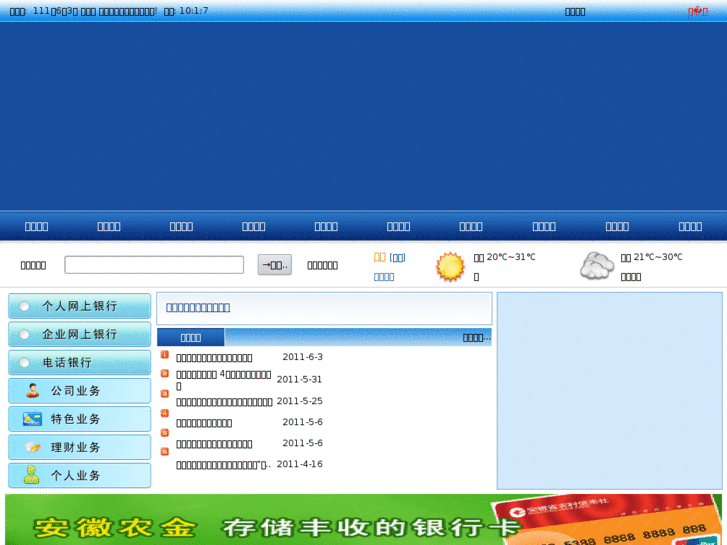Click the 安徽农金 green banner text
This screenshot has height=545, width=727.
point(115,527)
